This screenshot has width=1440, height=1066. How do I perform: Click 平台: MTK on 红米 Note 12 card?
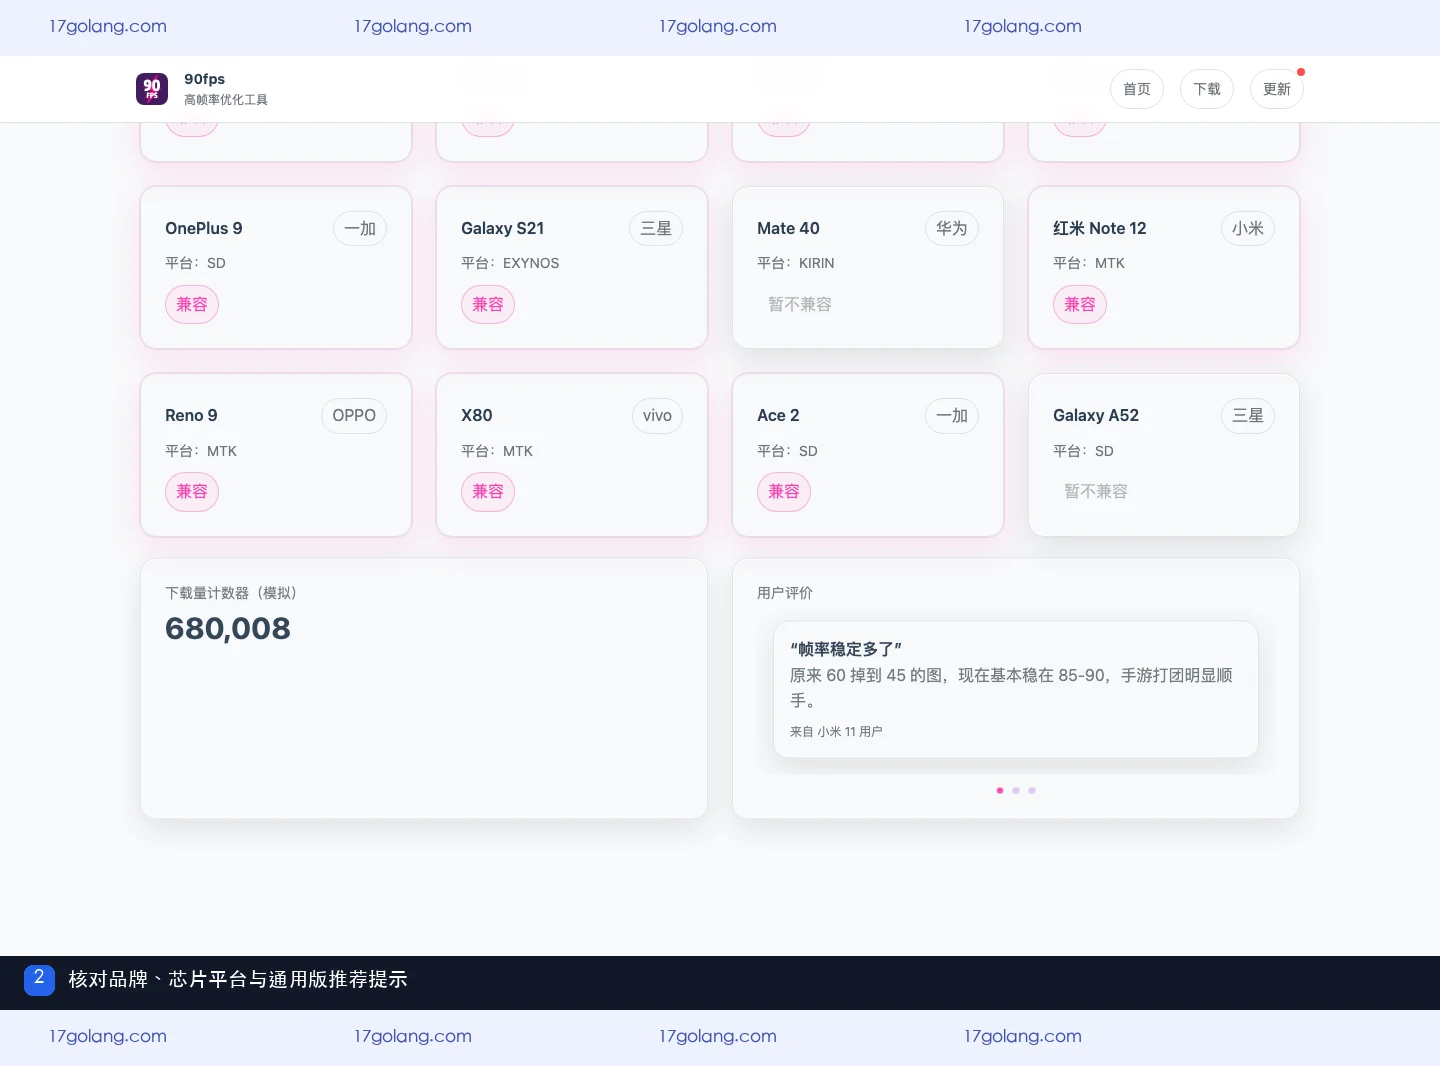pos(1089,263)
